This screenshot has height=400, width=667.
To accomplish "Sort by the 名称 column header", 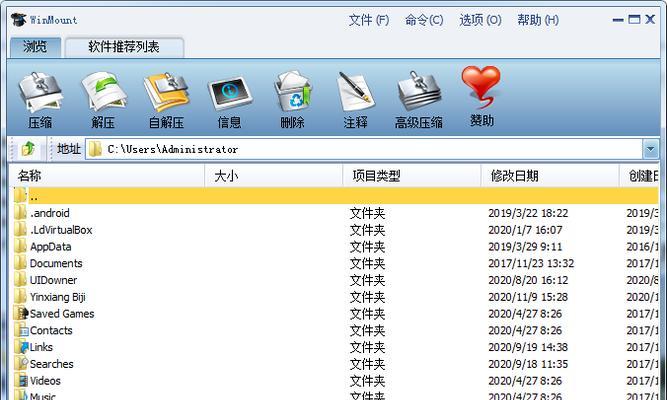I will tap(107, 176).
